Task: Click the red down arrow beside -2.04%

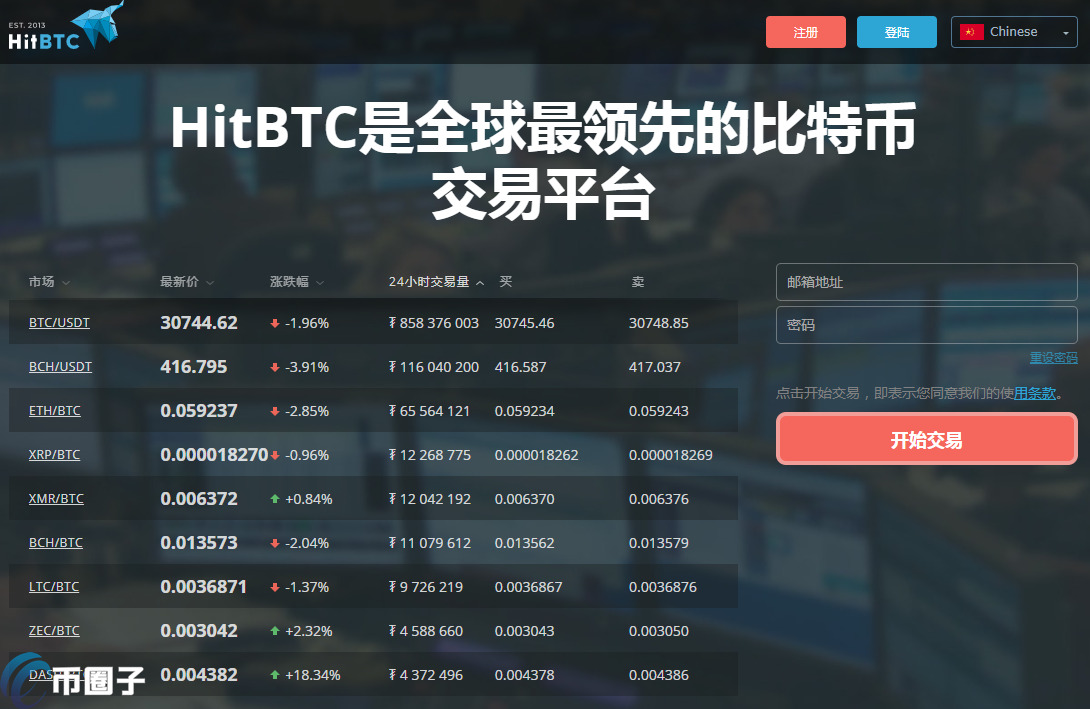Action: coord(275,543)
